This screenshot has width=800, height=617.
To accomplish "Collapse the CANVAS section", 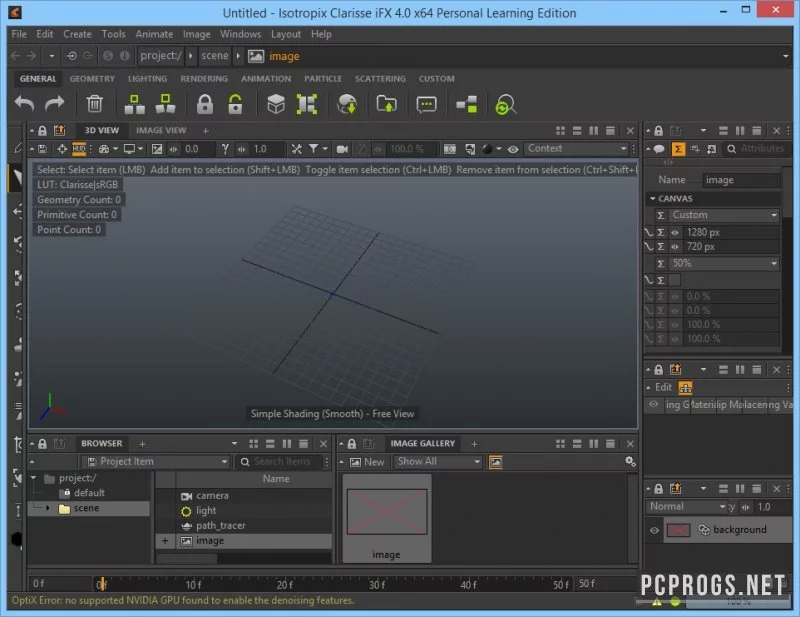I will pos(653,198).
